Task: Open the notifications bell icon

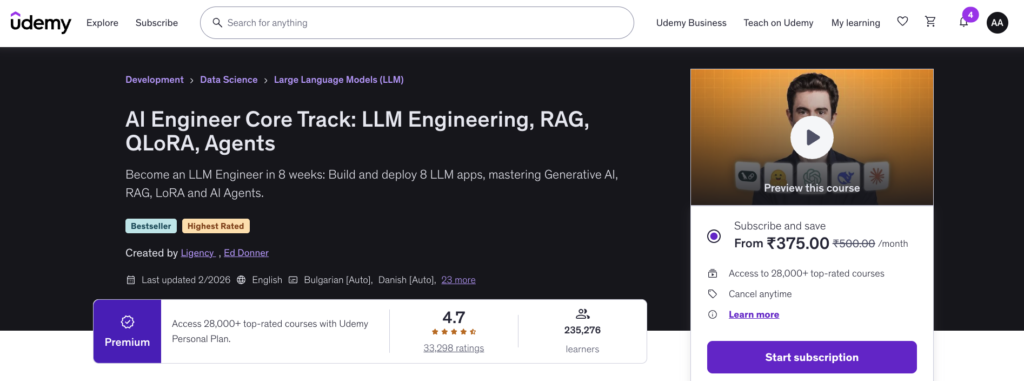Action: click(x=963, y=22)
